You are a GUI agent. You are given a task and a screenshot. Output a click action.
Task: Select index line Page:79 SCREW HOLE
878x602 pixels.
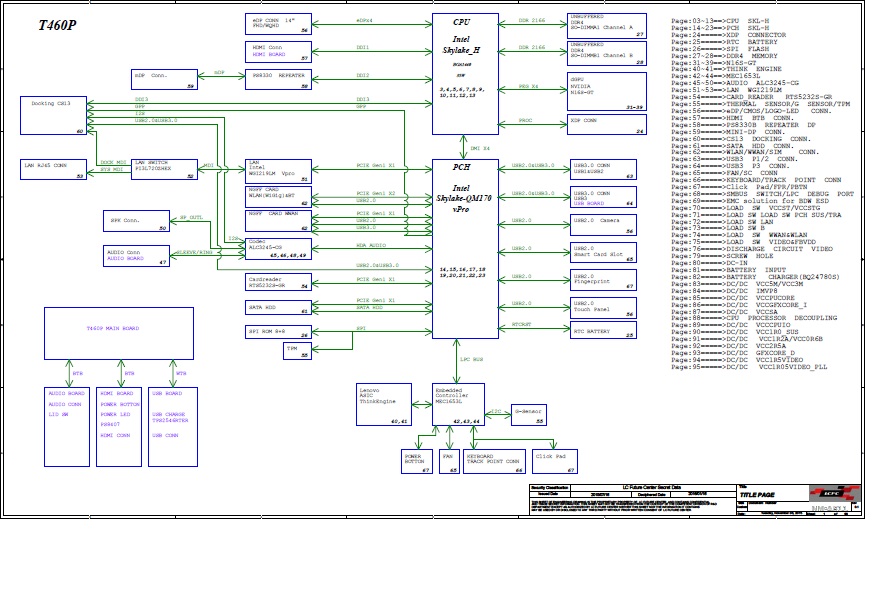[722, 256]
